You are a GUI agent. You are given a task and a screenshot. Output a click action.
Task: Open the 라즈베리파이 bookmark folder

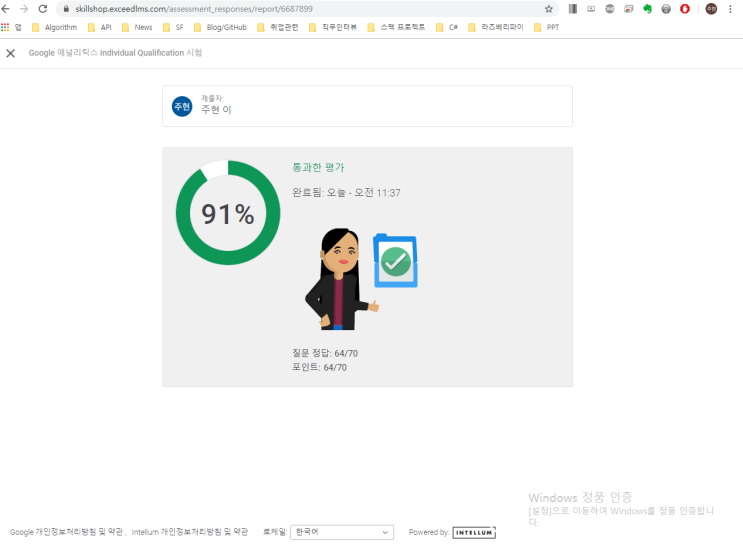pos(496,27)
